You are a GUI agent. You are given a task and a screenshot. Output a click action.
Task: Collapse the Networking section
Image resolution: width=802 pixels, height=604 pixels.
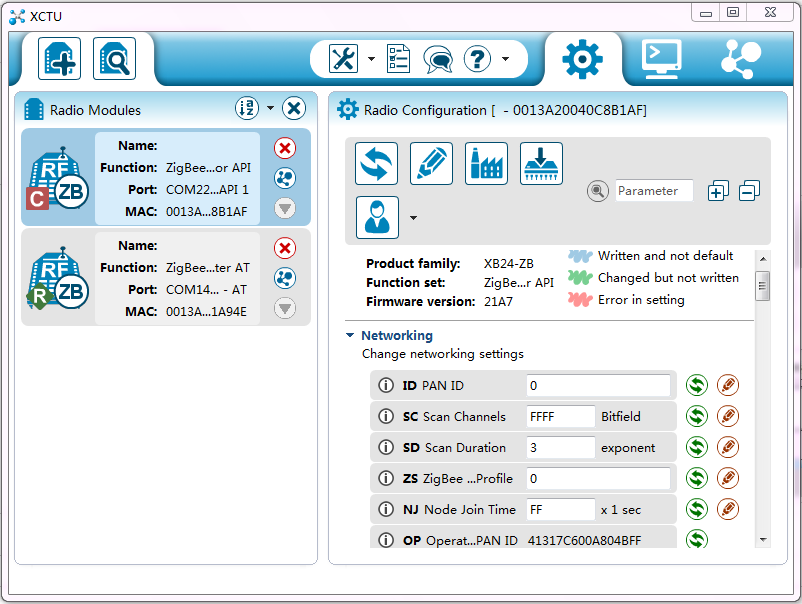coord(350,335)
